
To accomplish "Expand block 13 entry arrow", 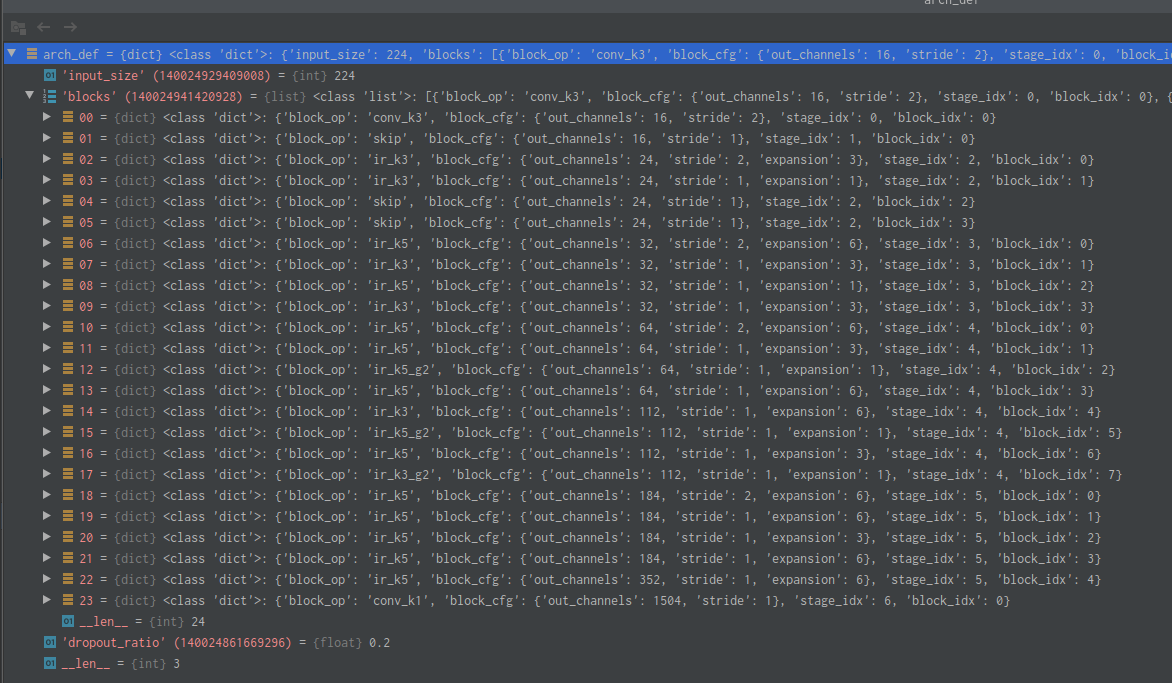I will [46, 389].
